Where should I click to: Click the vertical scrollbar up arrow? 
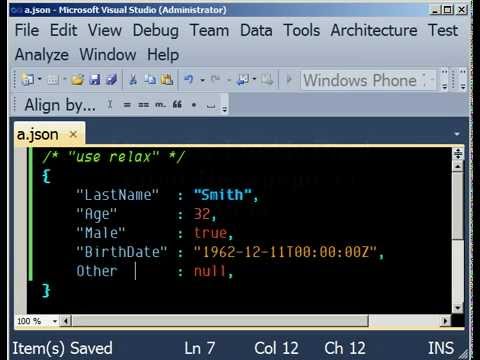(458, 166)
